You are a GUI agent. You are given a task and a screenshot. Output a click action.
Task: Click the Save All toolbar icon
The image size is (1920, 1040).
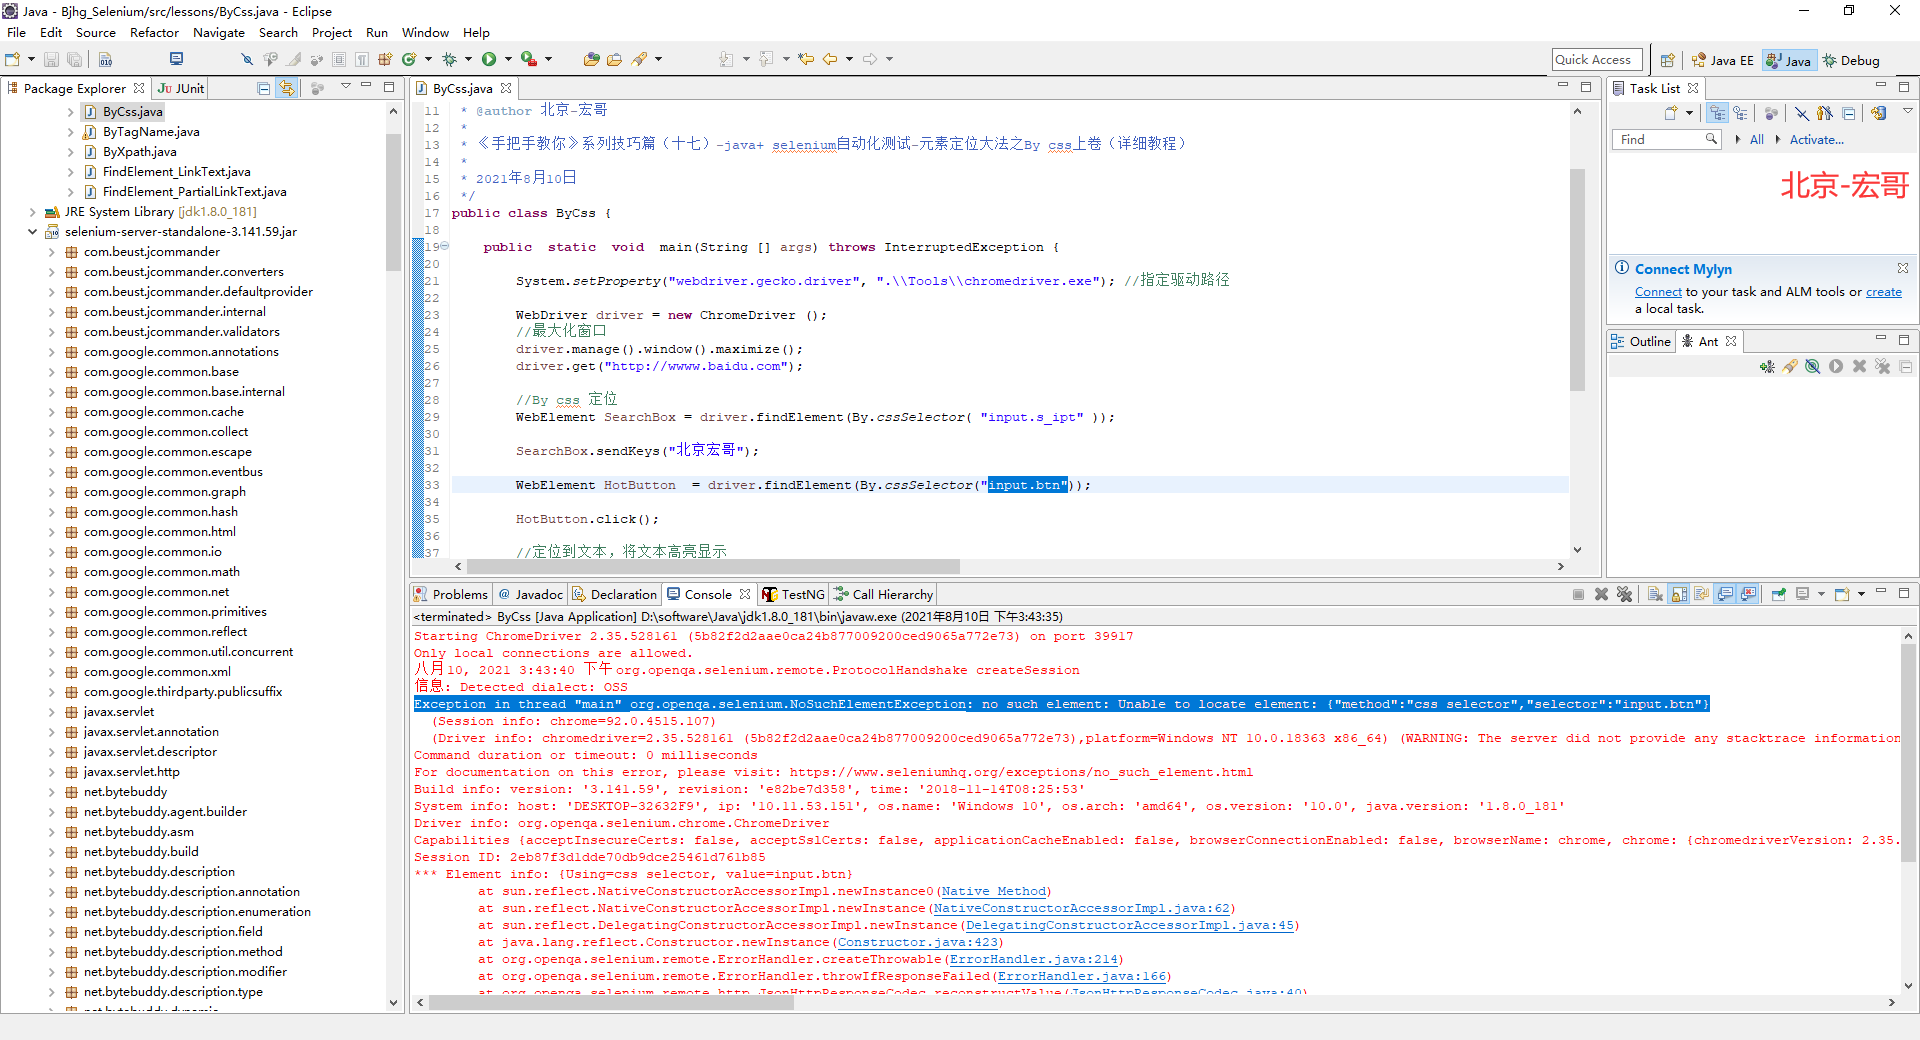(x=74, y=60)
